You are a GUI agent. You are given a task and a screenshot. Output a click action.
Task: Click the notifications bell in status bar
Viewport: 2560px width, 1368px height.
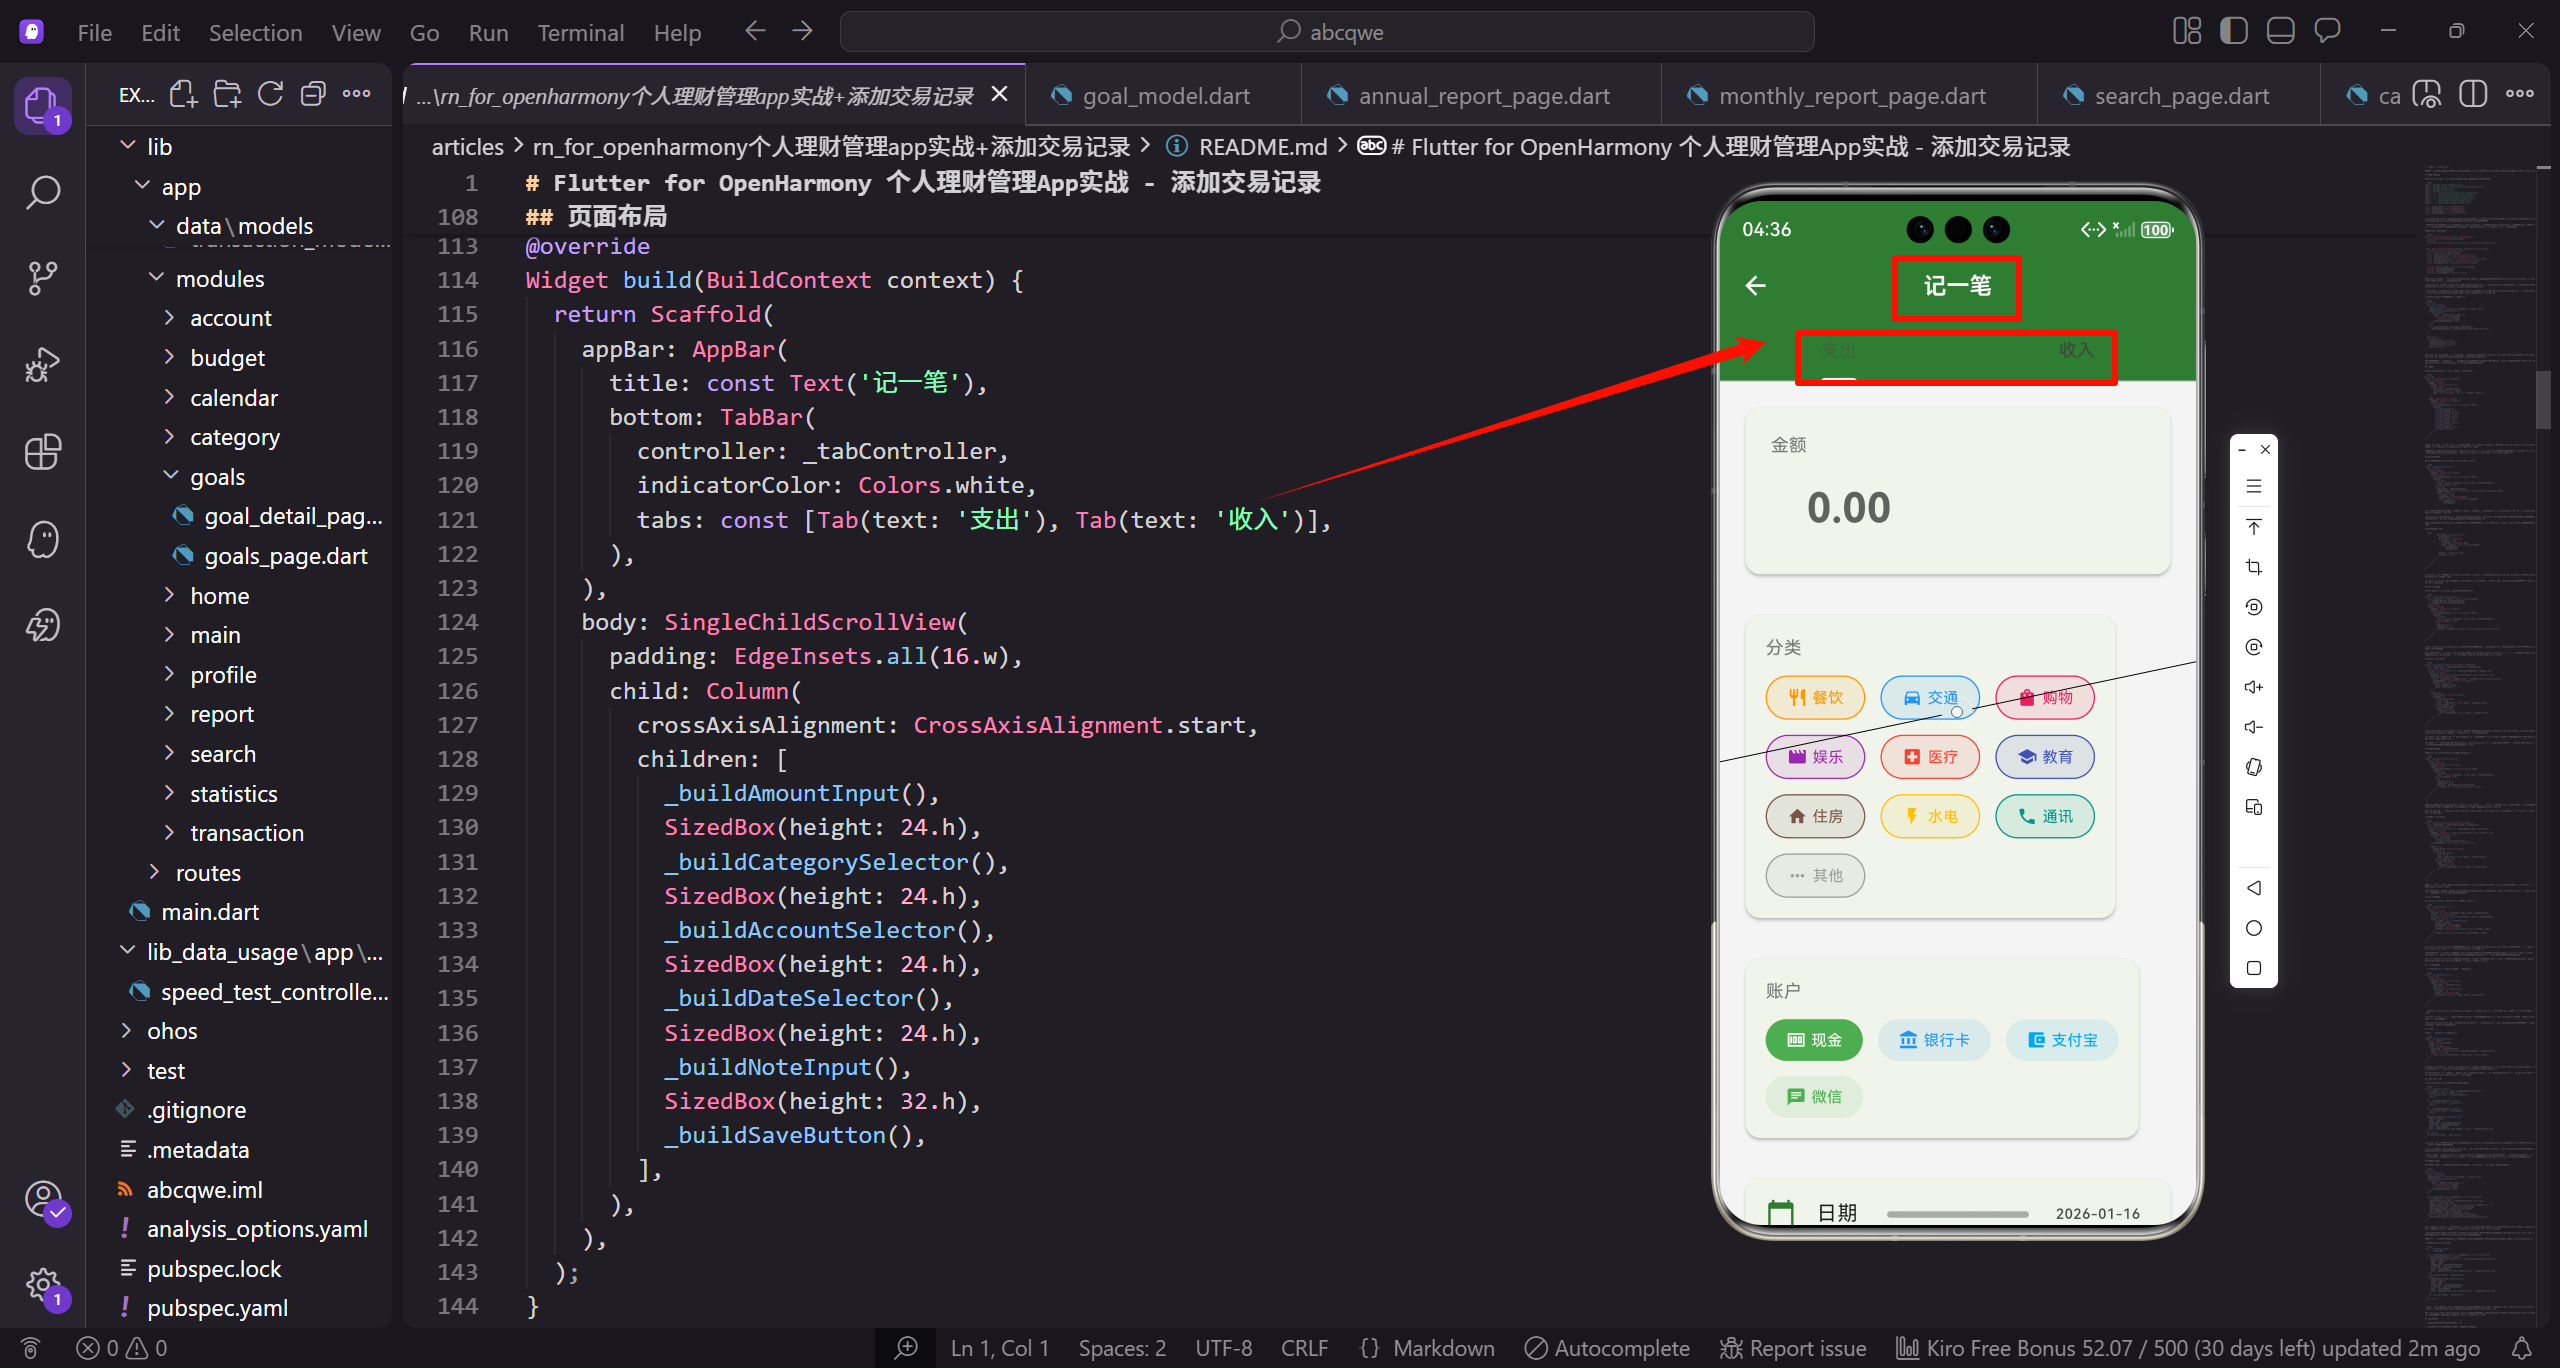pos(2521,1348)
